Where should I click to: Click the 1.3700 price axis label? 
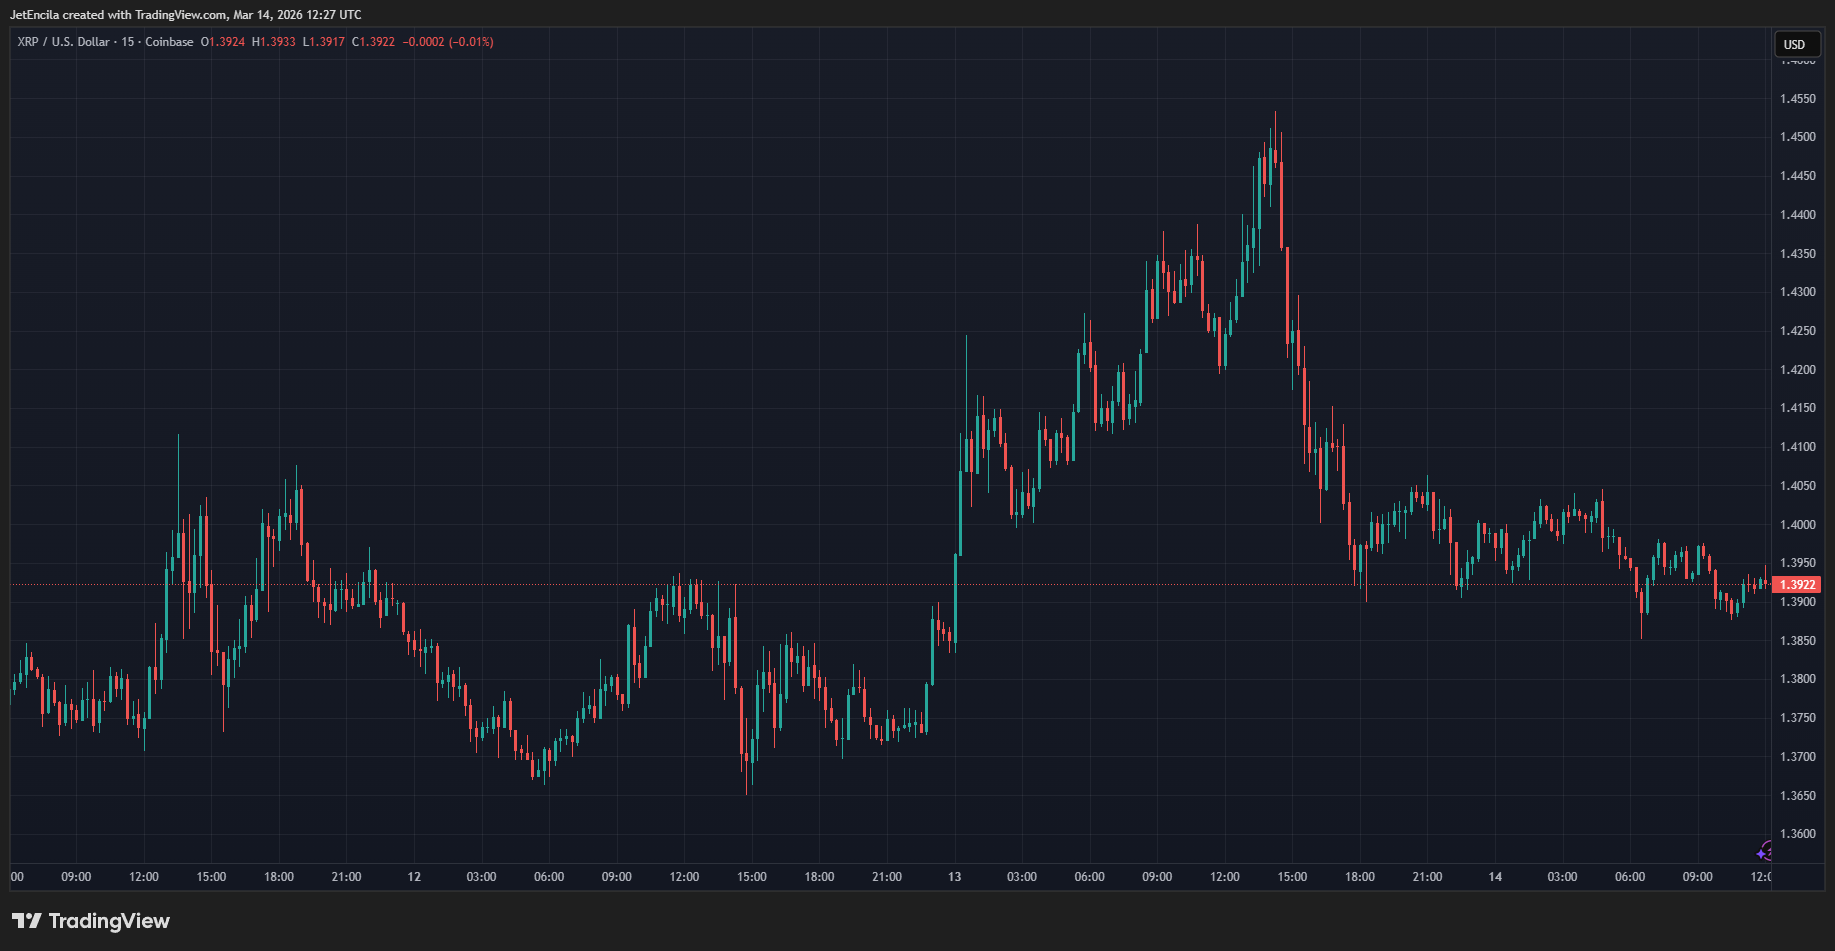pyautogui.click(x=1798, y=757)
